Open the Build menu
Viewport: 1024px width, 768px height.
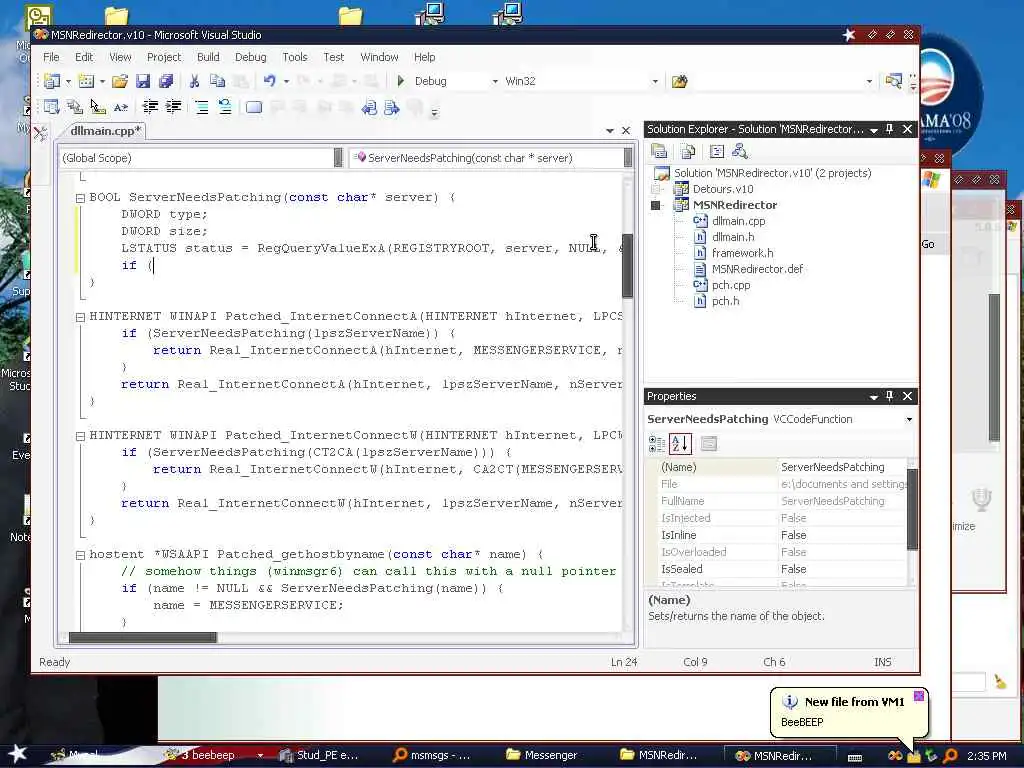(208, 57)
